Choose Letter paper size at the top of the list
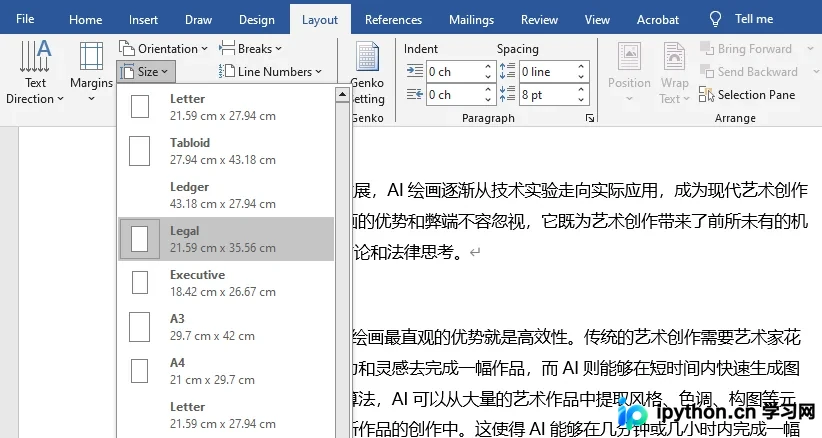Viewport: 822px width, 438px height. [x=226, y=107]
